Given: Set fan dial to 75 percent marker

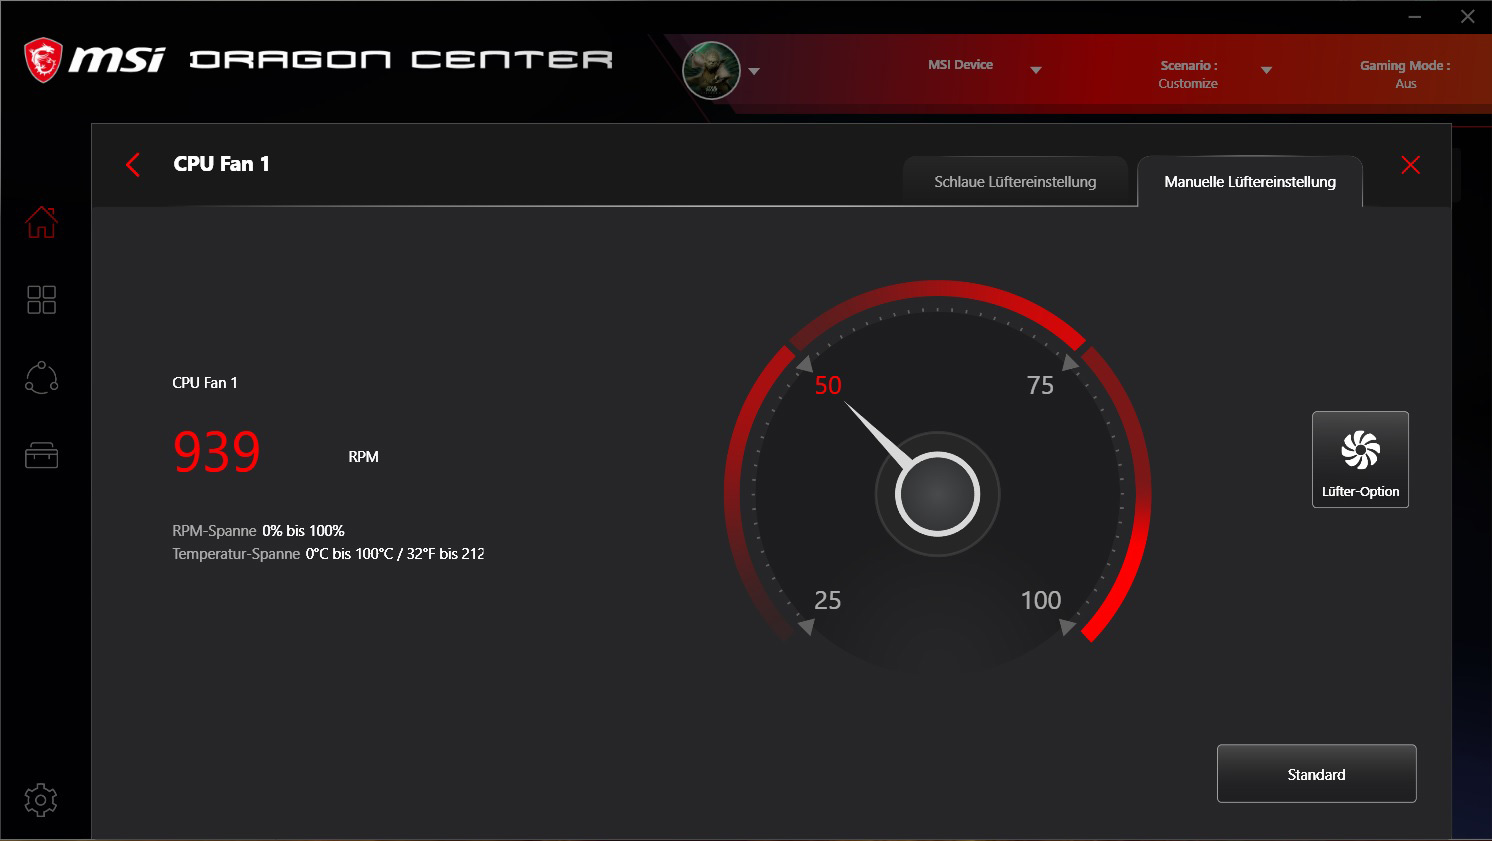Looking at the screenshot, I should click(1040, 385).
